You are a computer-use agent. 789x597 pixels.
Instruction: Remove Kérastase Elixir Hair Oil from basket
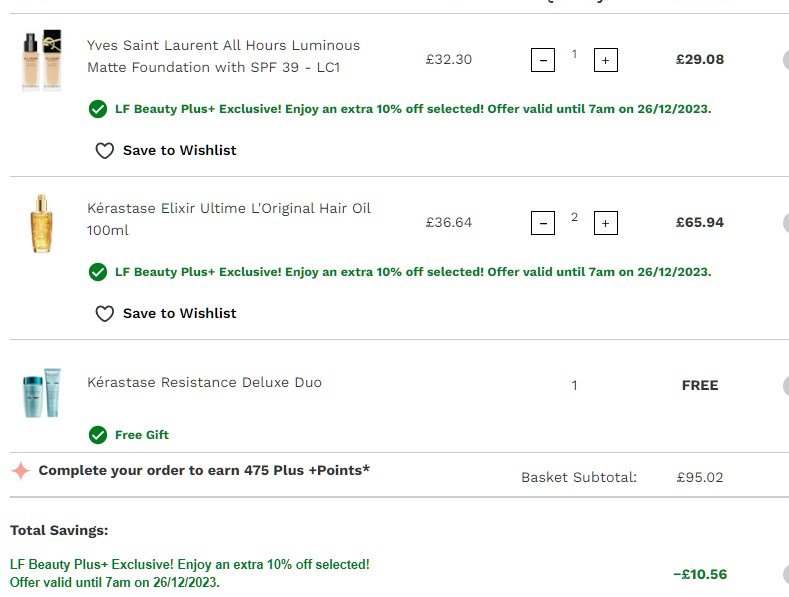tap(785, 223)
